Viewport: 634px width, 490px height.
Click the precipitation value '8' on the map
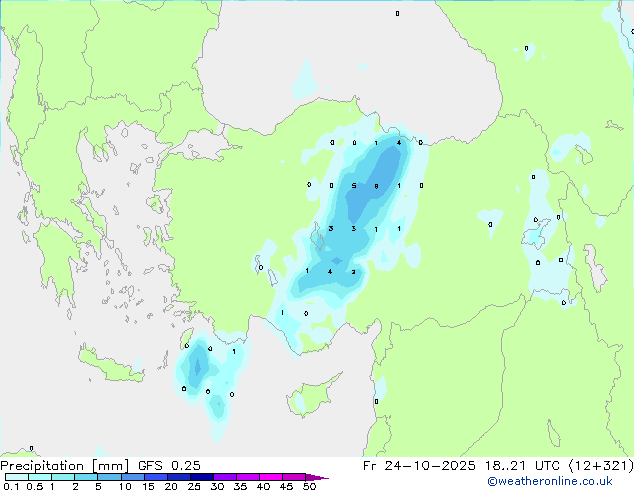pos(376,186)
